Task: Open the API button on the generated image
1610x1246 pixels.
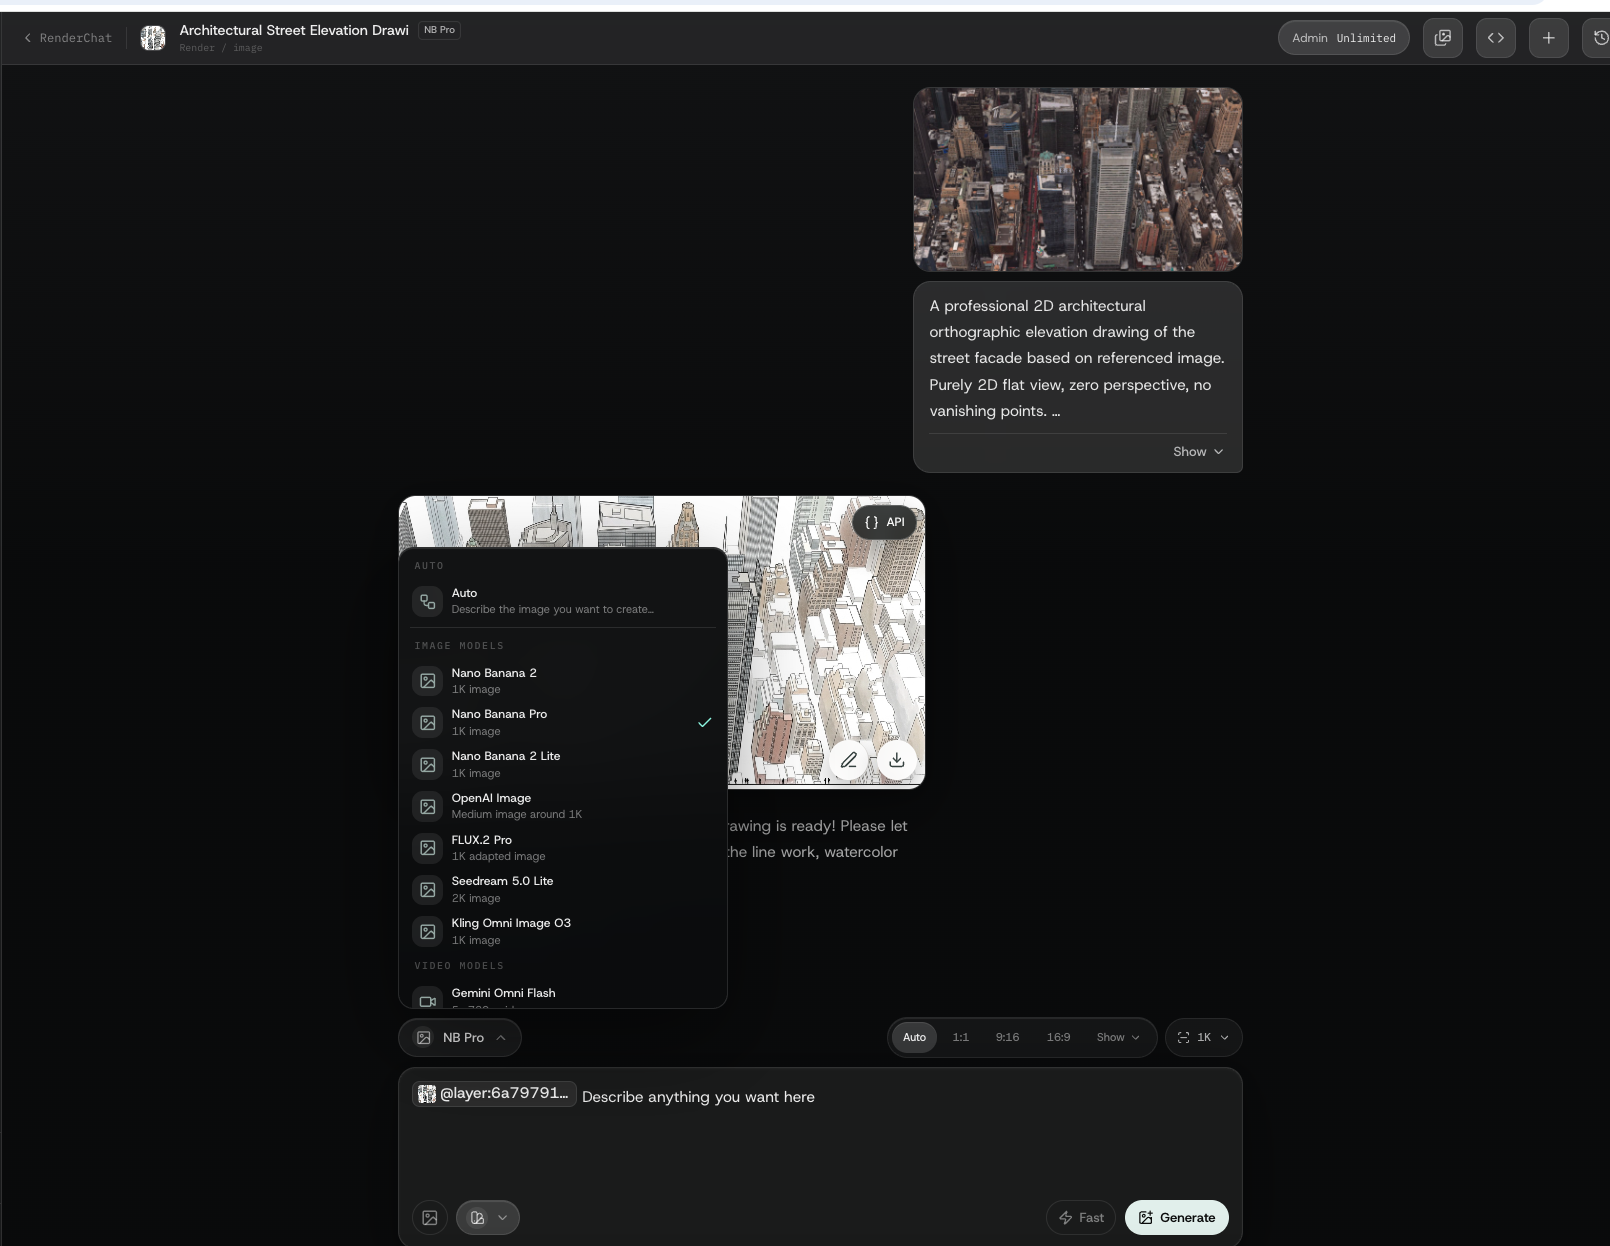Action: click(x=884, y=522)
